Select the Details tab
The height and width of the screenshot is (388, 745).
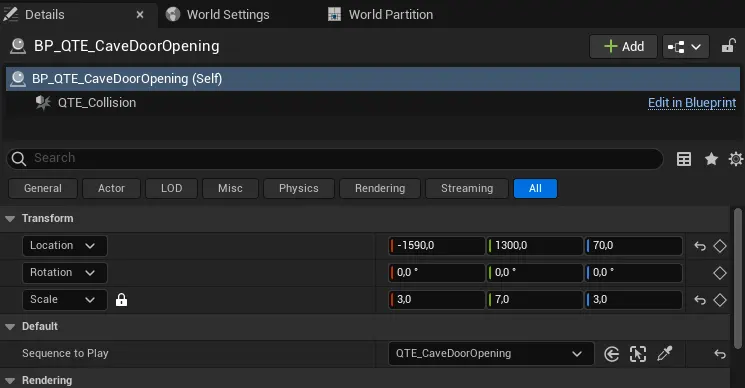[x=45, y=15]
